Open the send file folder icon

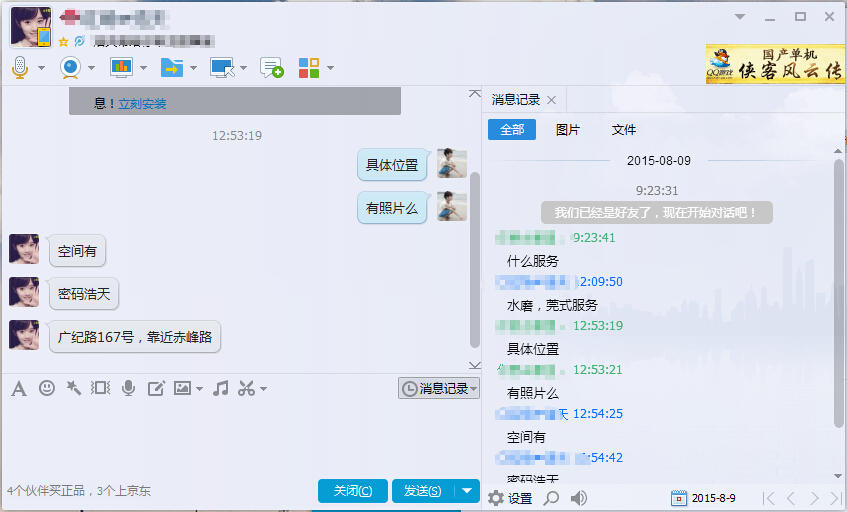(172, 68)
